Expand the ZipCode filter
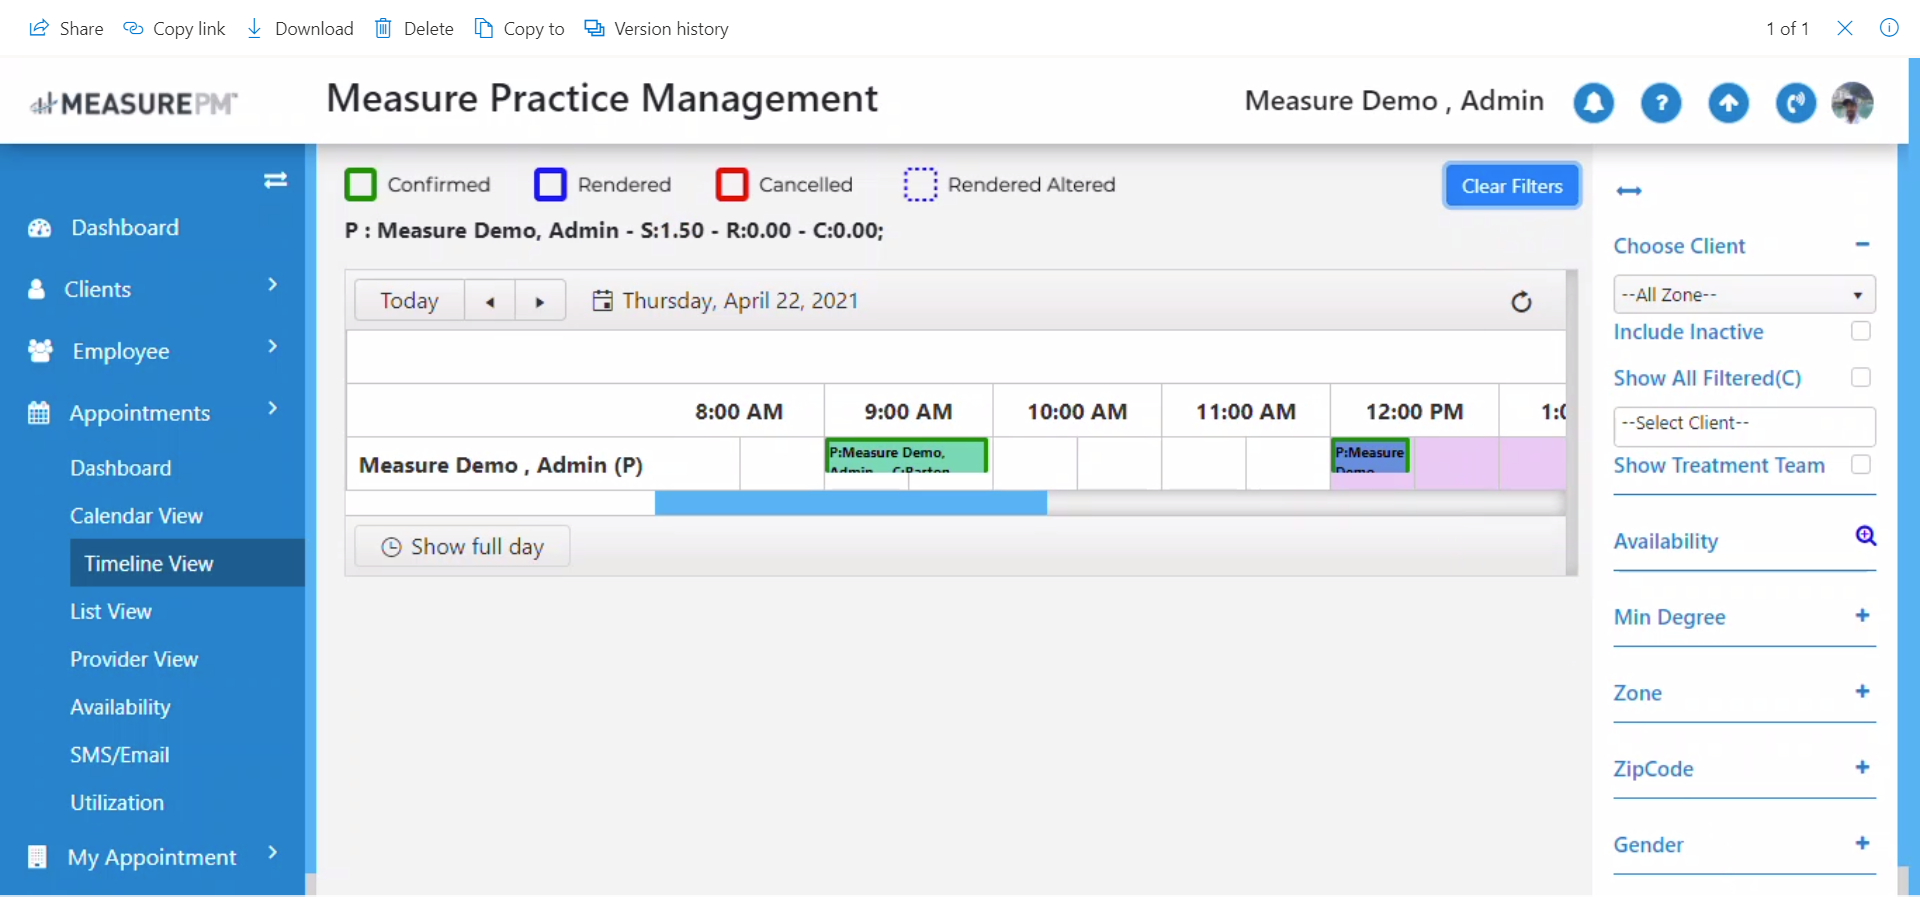Image resolution: width=1920 pixels, height=897 pixels. pos(1862,768)
